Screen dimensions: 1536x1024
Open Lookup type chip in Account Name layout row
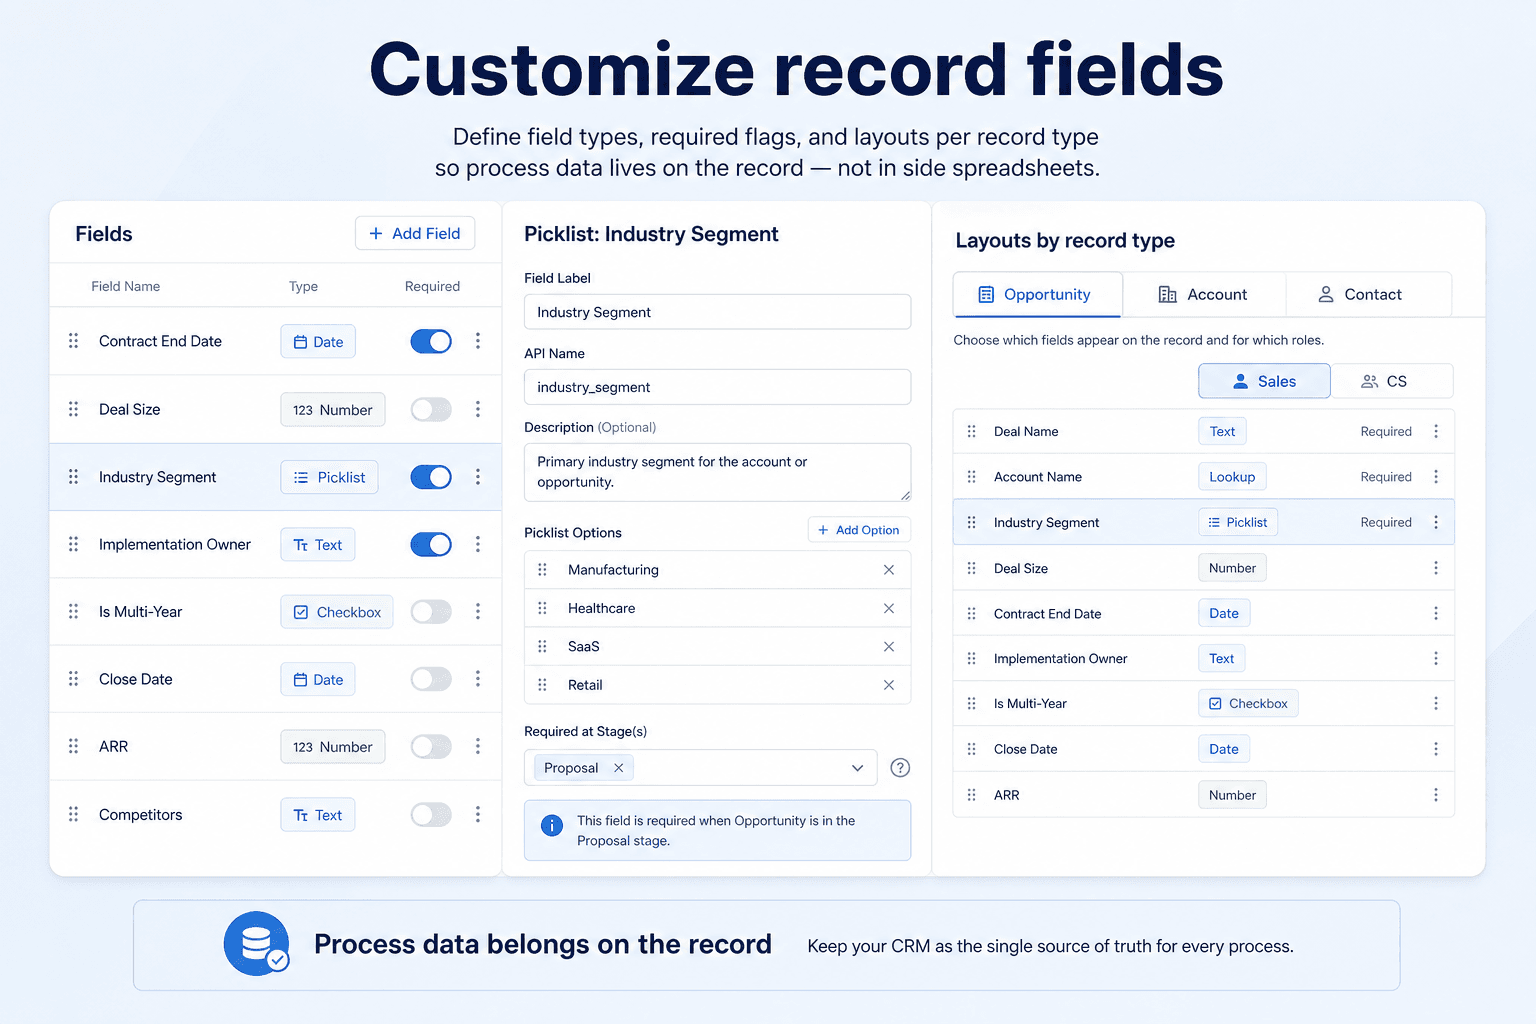(x=1232, y=477)
